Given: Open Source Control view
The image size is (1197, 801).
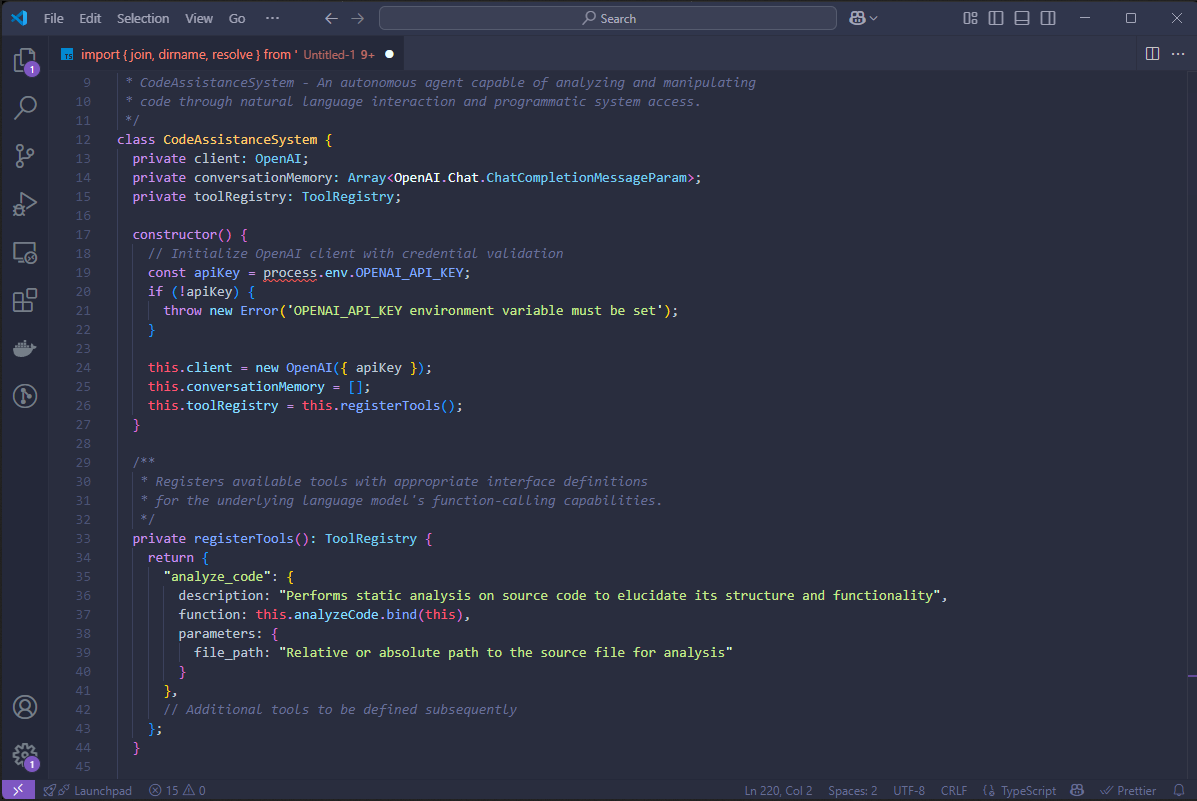Looking at the screenshot, I should [25, 155].
